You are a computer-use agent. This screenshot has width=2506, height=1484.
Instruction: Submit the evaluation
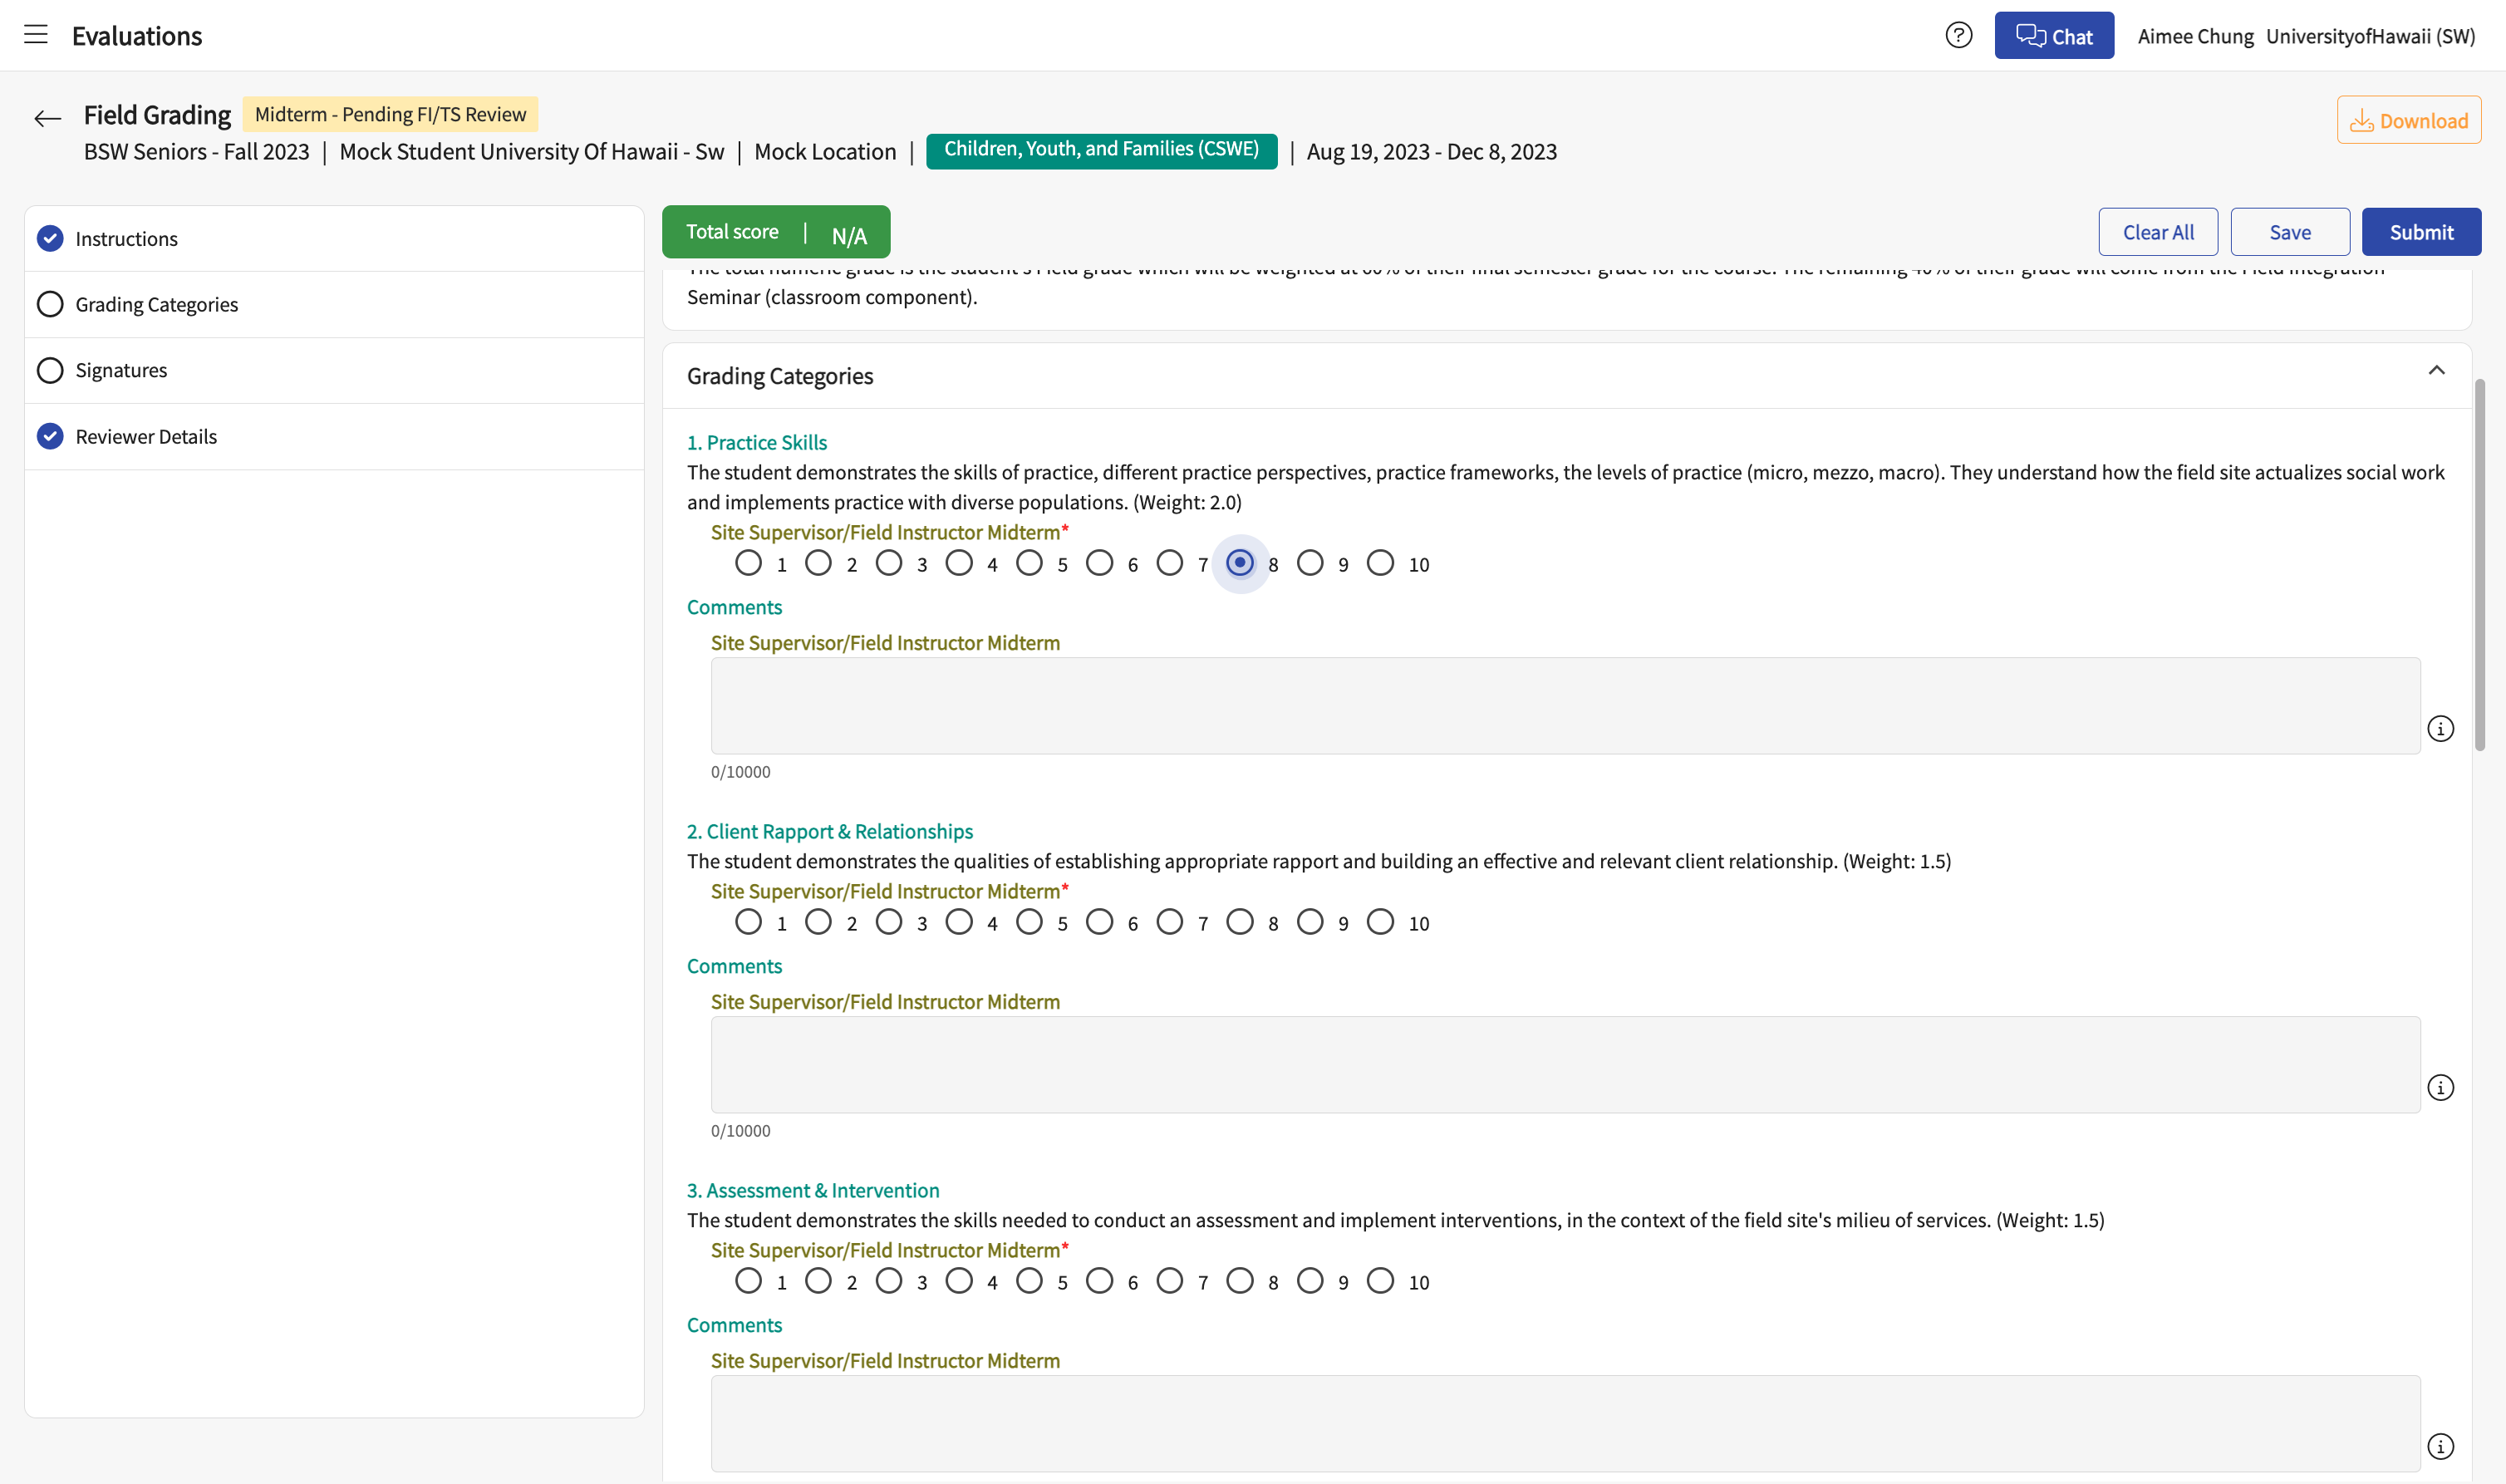point(2421,232)
